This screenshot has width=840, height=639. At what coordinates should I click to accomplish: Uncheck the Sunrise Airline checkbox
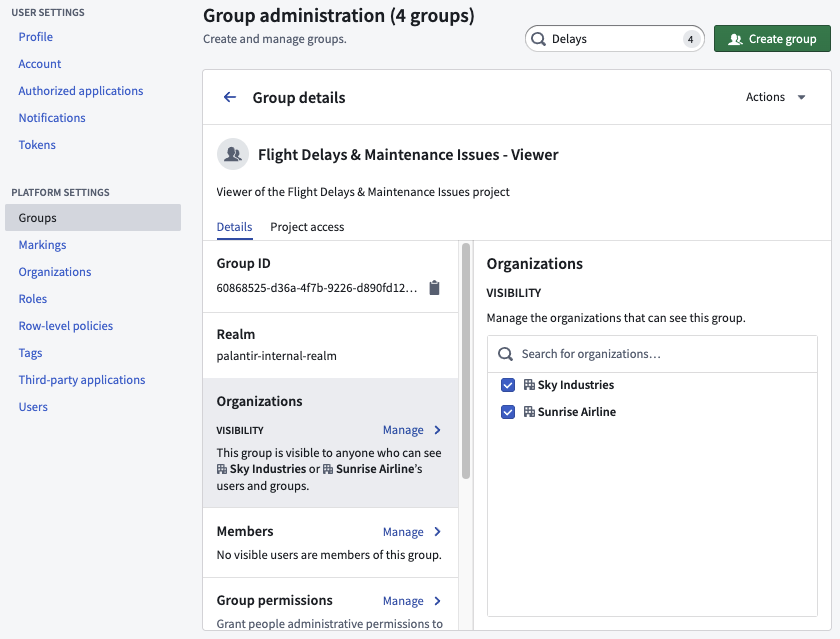pos(508,411)
